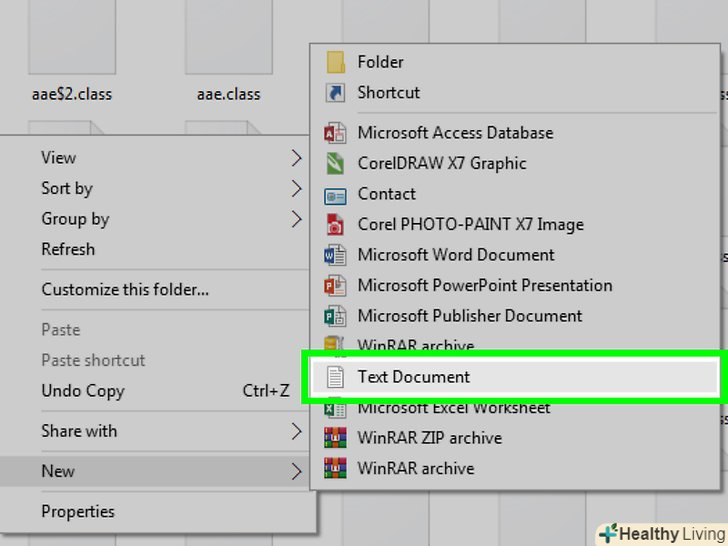This screenshot has width=728, height=546.
Task: Expand the Sort by submenu arrow
Action: click(297, 189)
